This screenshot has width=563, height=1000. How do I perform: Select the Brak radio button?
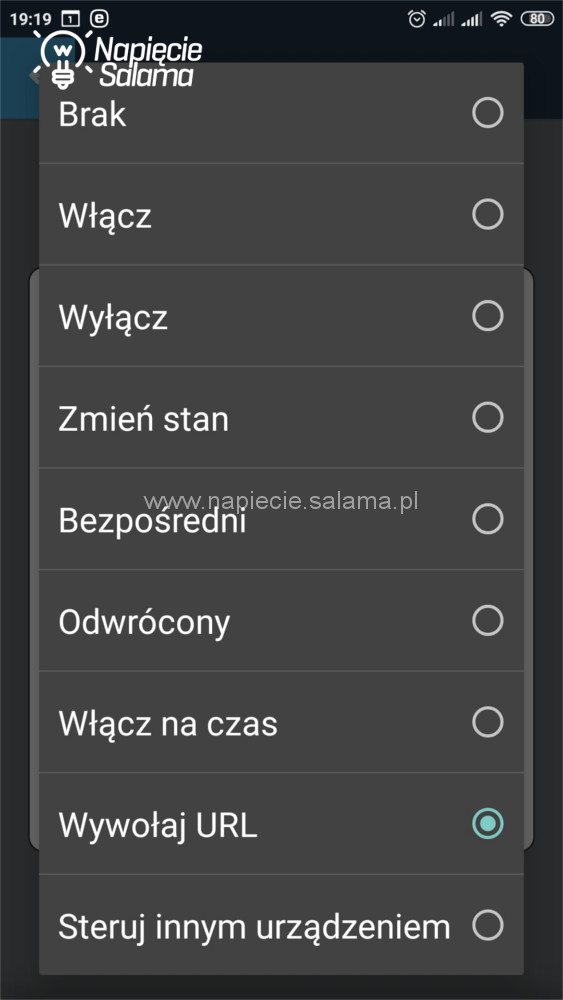point(487,114)
